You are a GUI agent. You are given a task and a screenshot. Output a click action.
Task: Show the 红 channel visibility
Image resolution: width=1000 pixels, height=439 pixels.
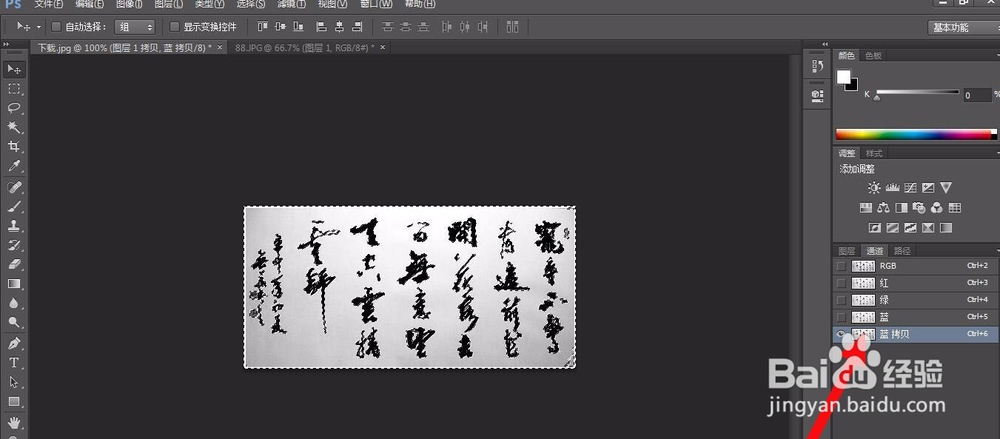pyautogui.click(x=841, y=283)
